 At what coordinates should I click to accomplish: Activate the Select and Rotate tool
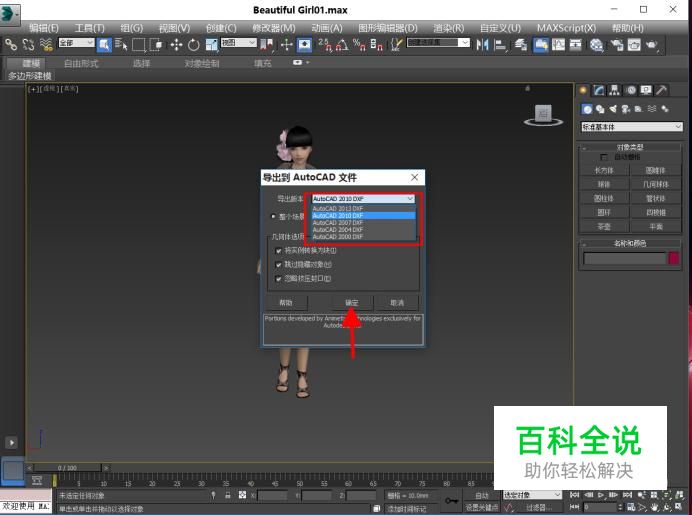tap(194, 45)
